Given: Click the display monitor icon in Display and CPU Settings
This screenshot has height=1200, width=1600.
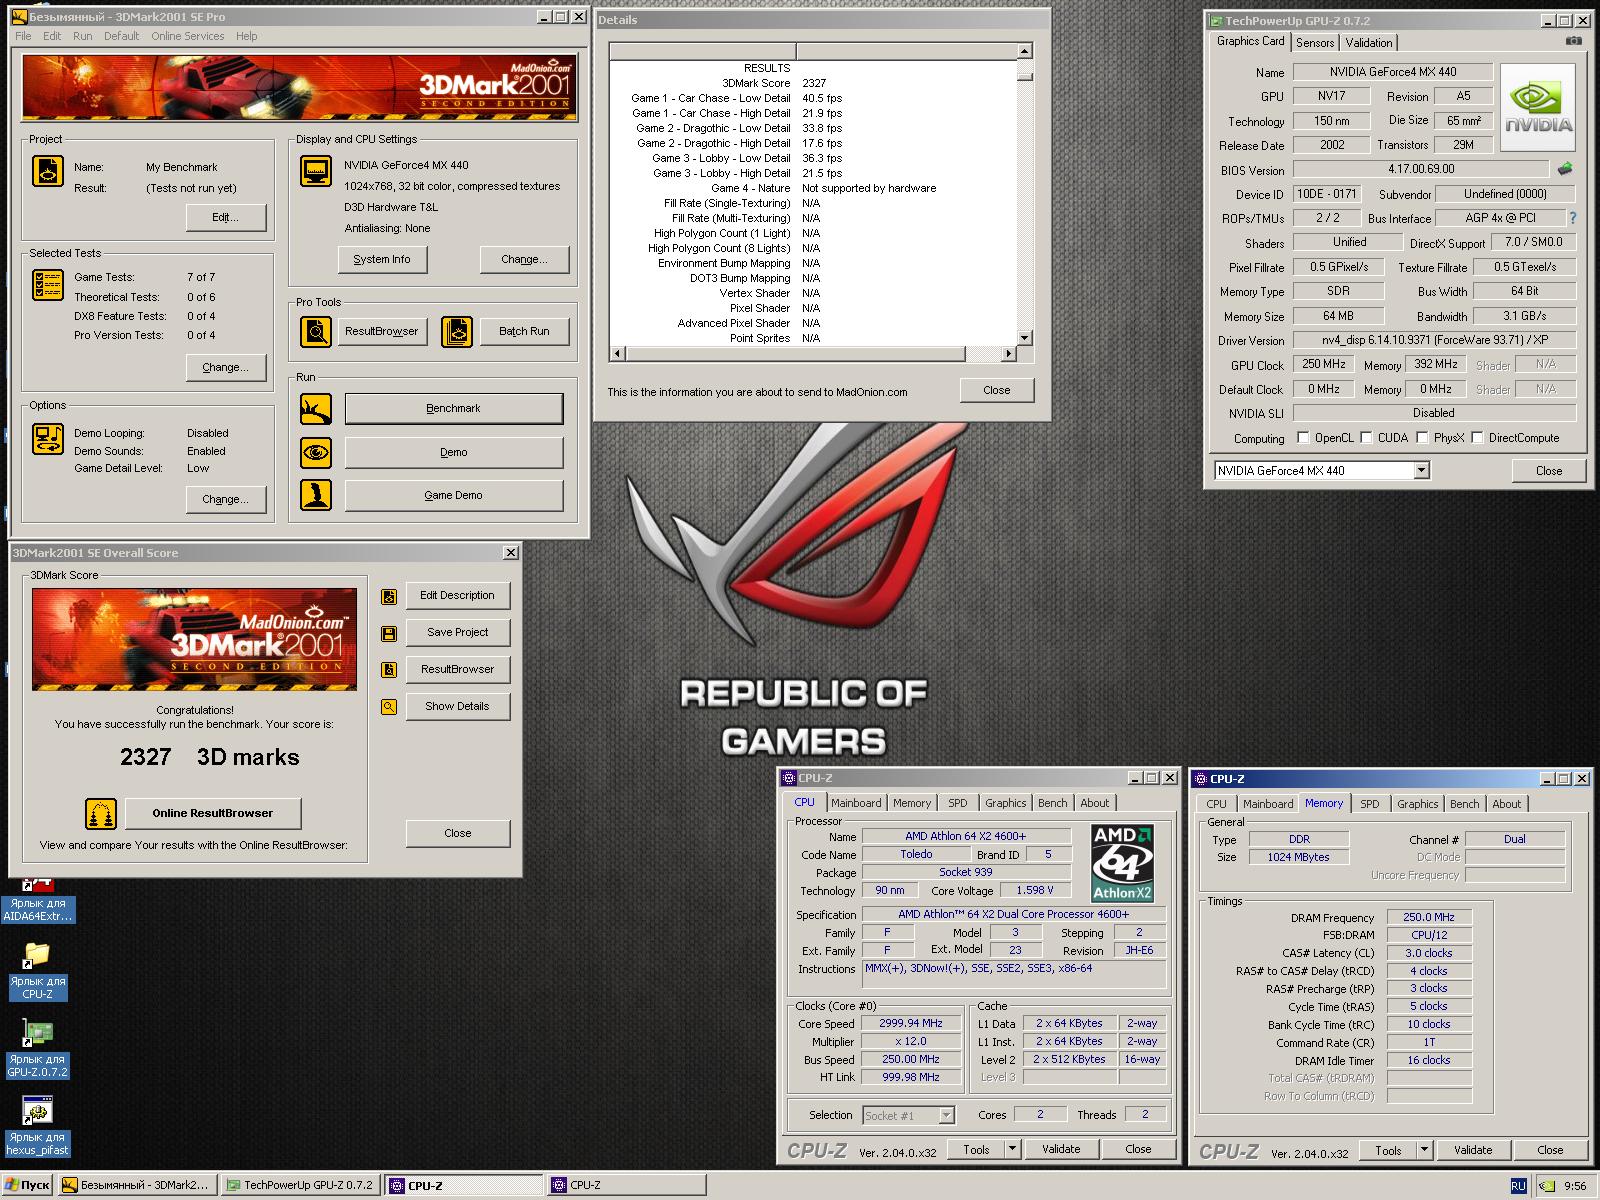Looking at the screenshot, I should 316,171.
